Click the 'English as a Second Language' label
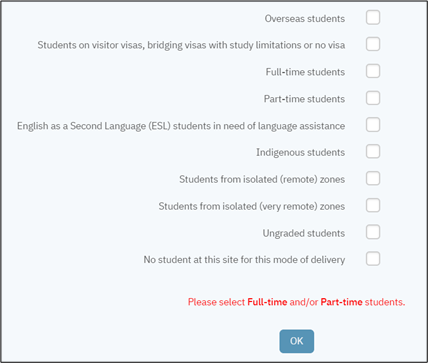The height and width of the screenshot is (363, 428). click(181, 126)
